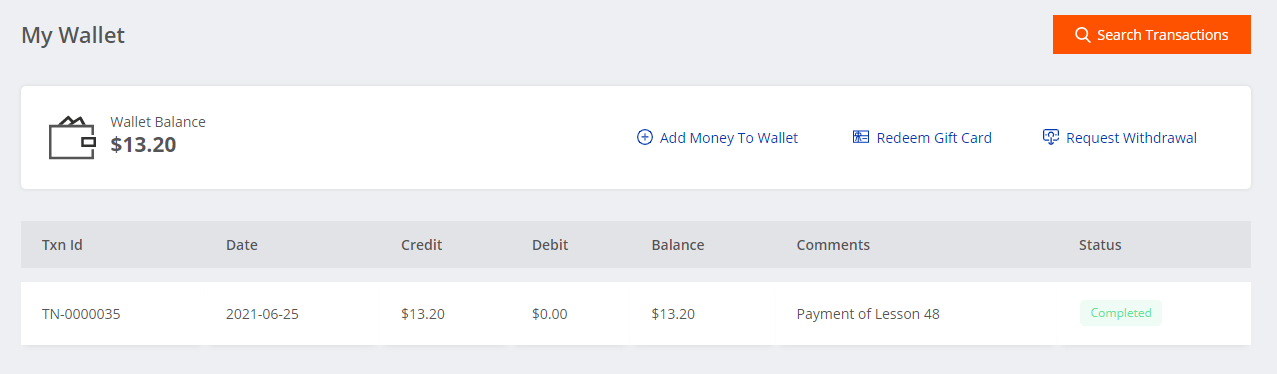
Task: Click the Payment of Lesson 48 comment
Action: [868, 314]
